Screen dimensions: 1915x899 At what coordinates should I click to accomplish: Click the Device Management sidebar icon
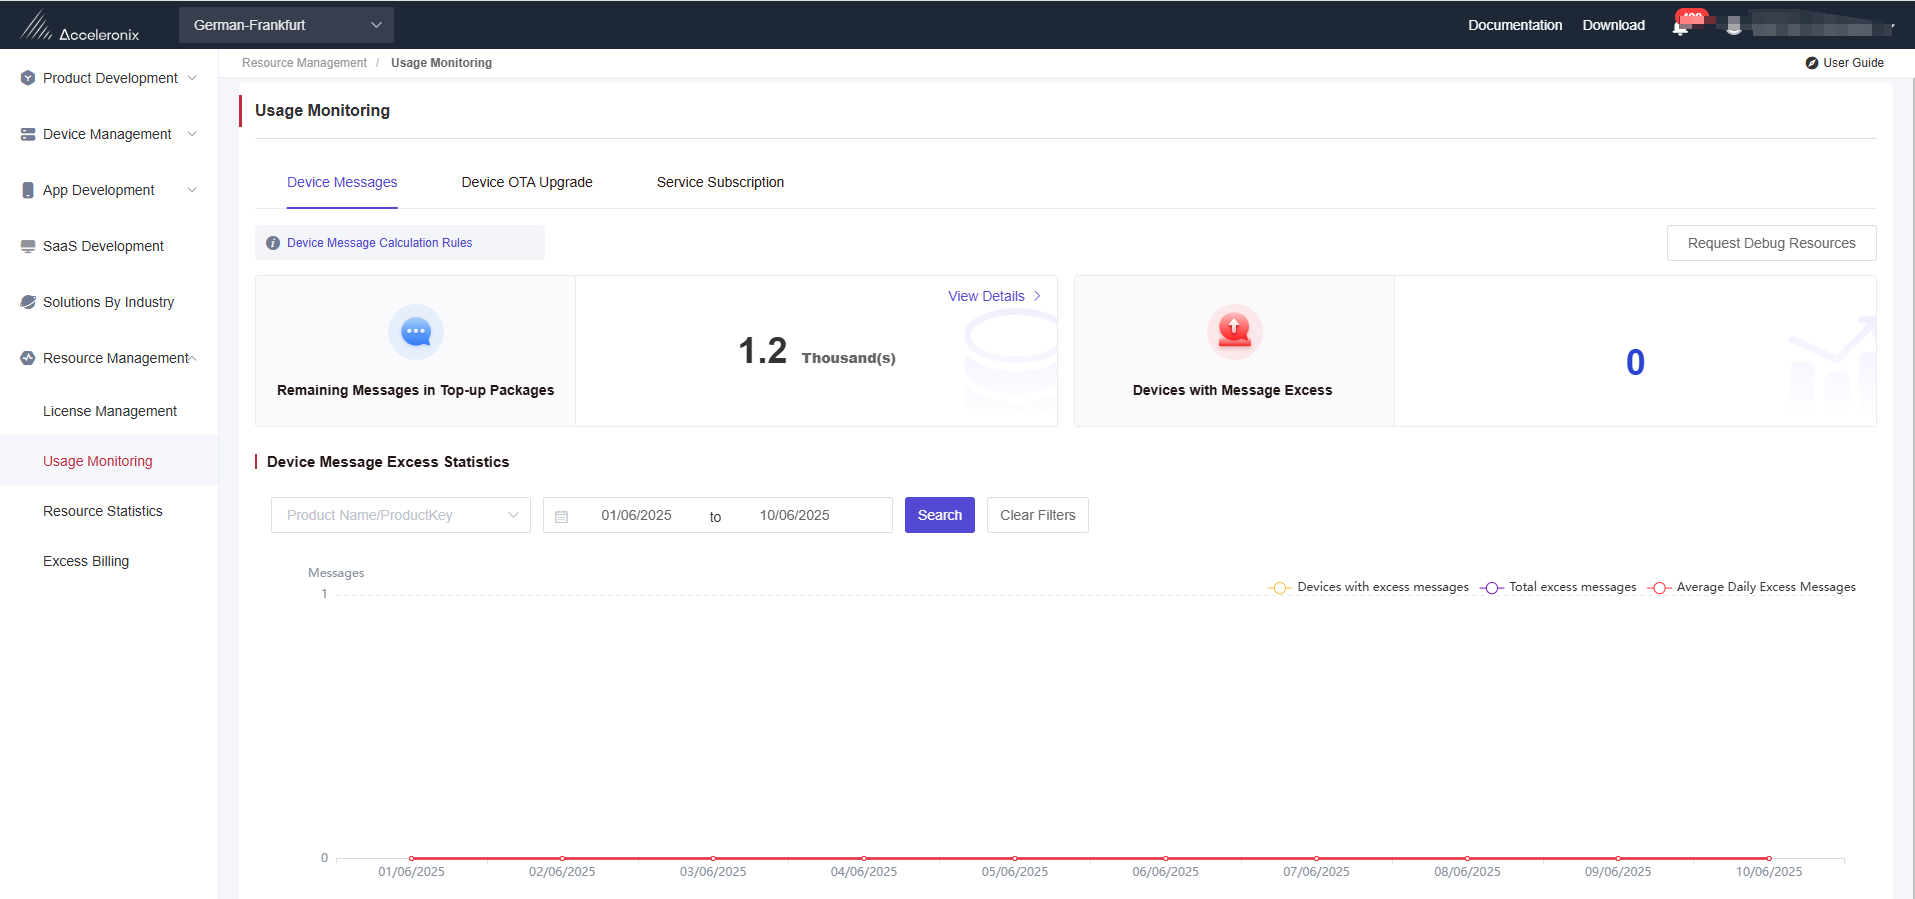pyautogui.click(x=28, y=134)
